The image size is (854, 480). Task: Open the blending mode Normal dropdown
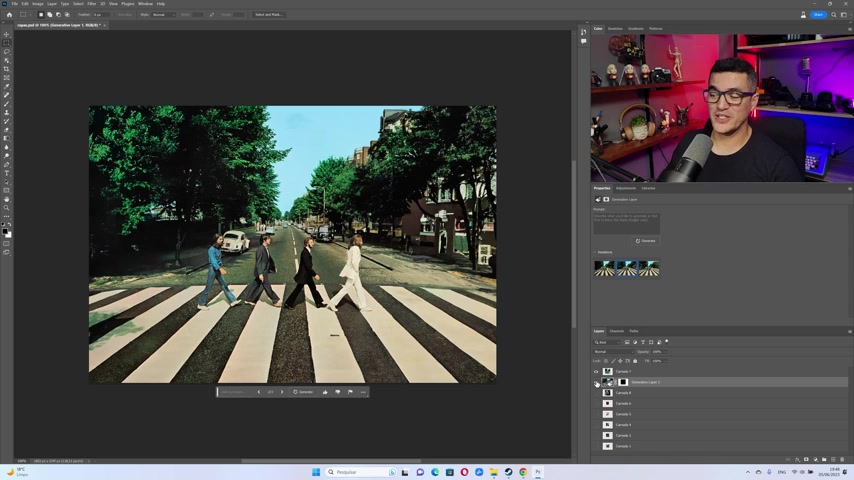613,351
